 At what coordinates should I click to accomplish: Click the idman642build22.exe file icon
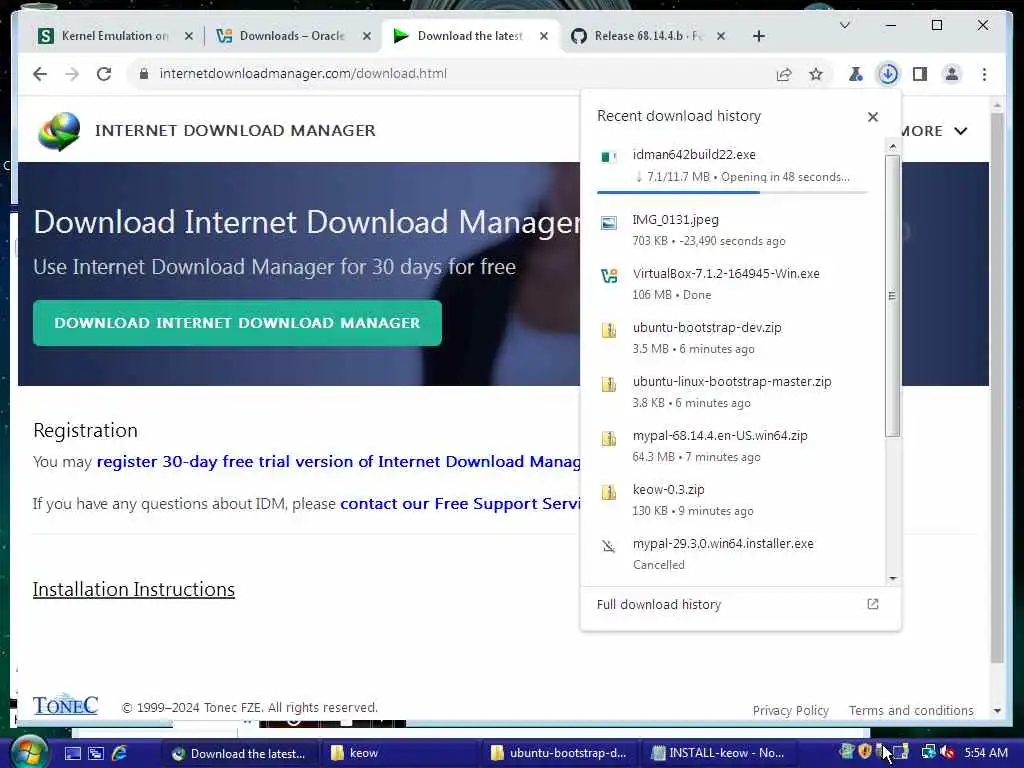tap(609, 157)
